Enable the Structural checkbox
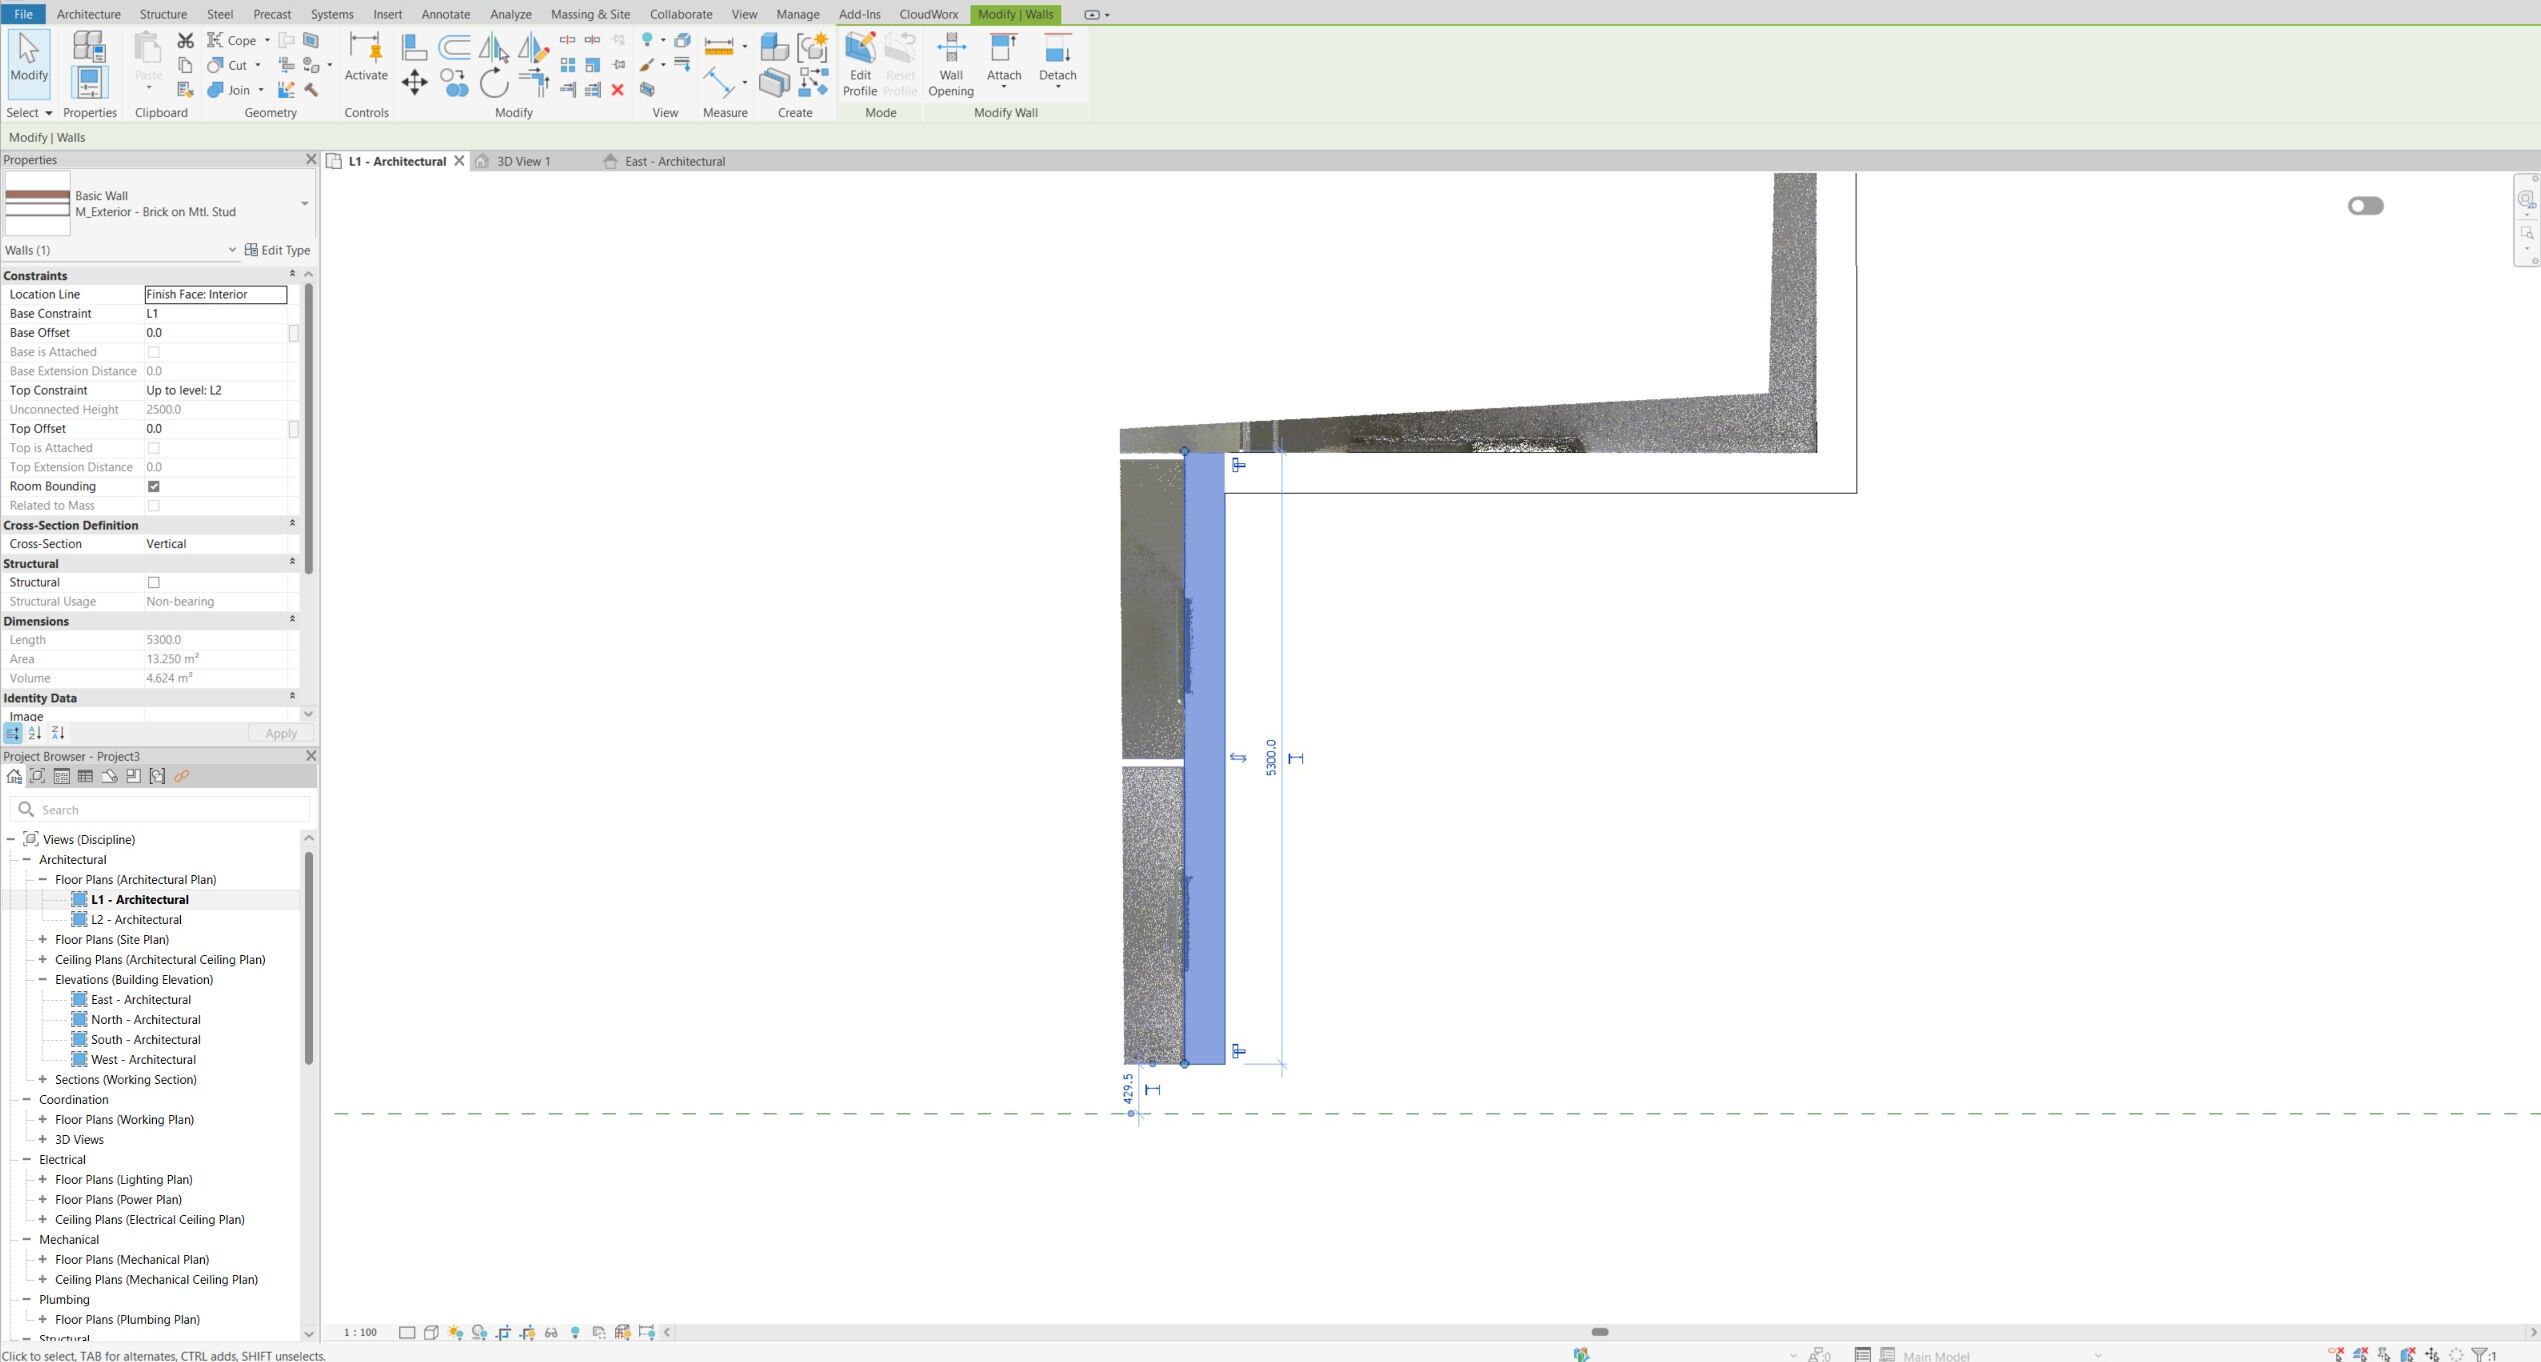The width and height of the screenshot is (2541, 1362). (154, 582)
